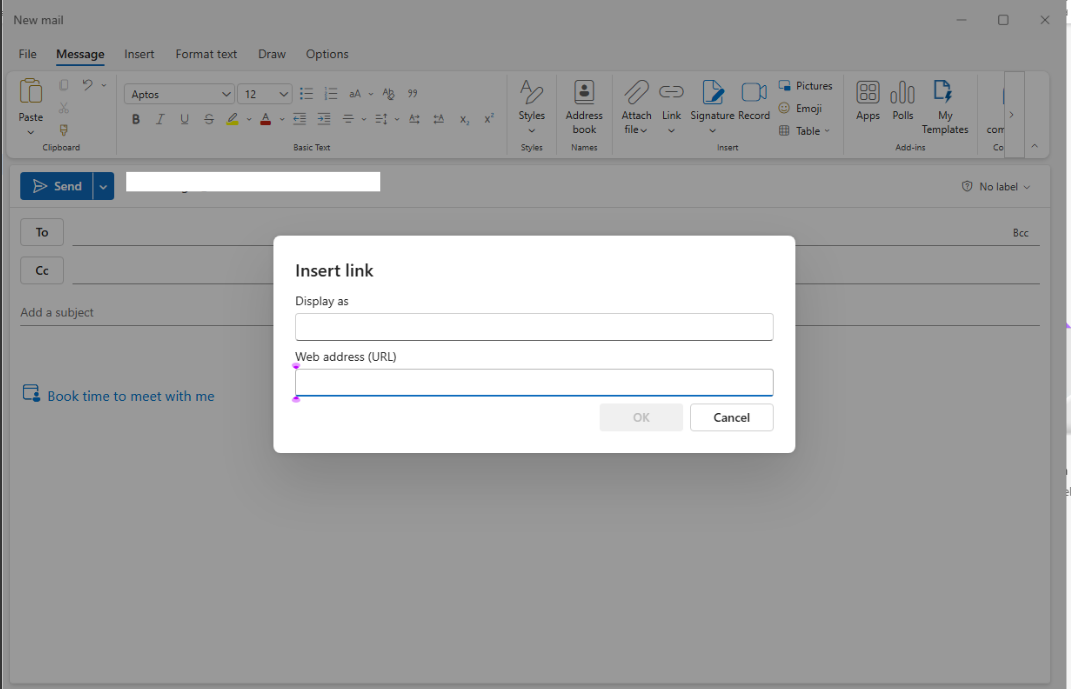Viewport: 1071px width, 689px height.
Task: Expand the Link dropdown in ribbon
Action: (x=671, y=130)
